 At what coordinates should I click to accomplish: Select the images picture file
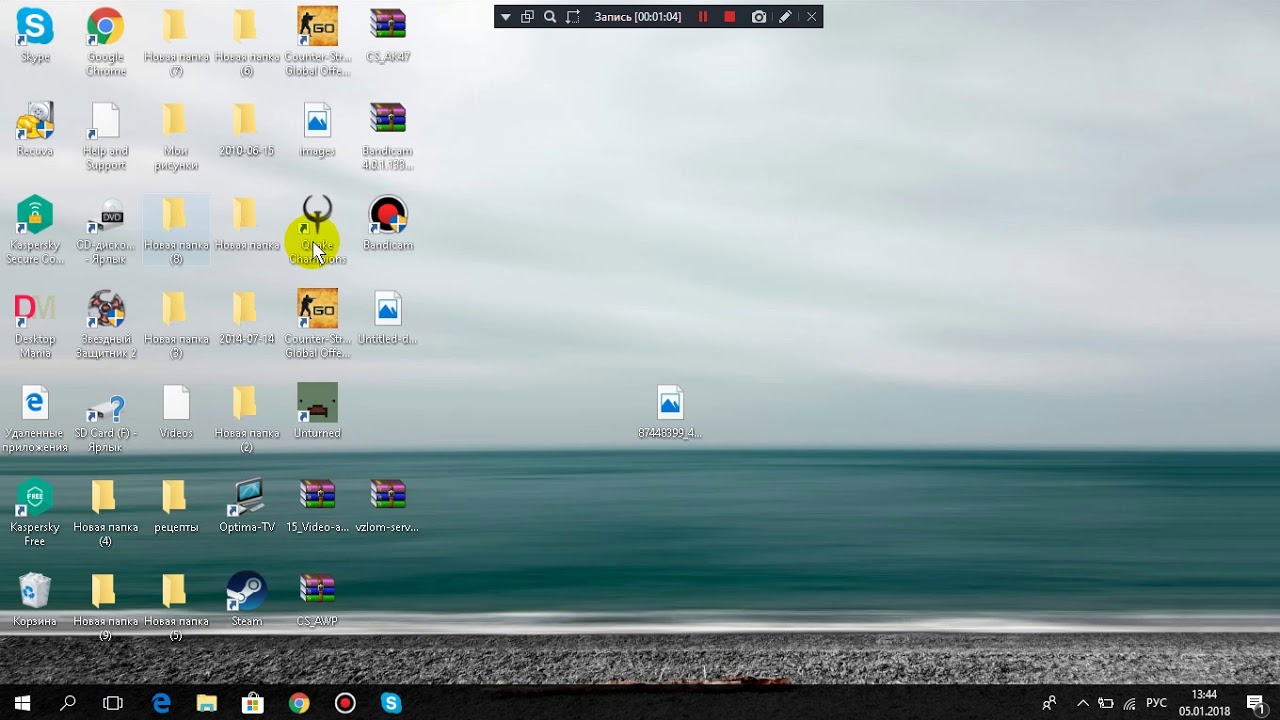pos(317,129)
